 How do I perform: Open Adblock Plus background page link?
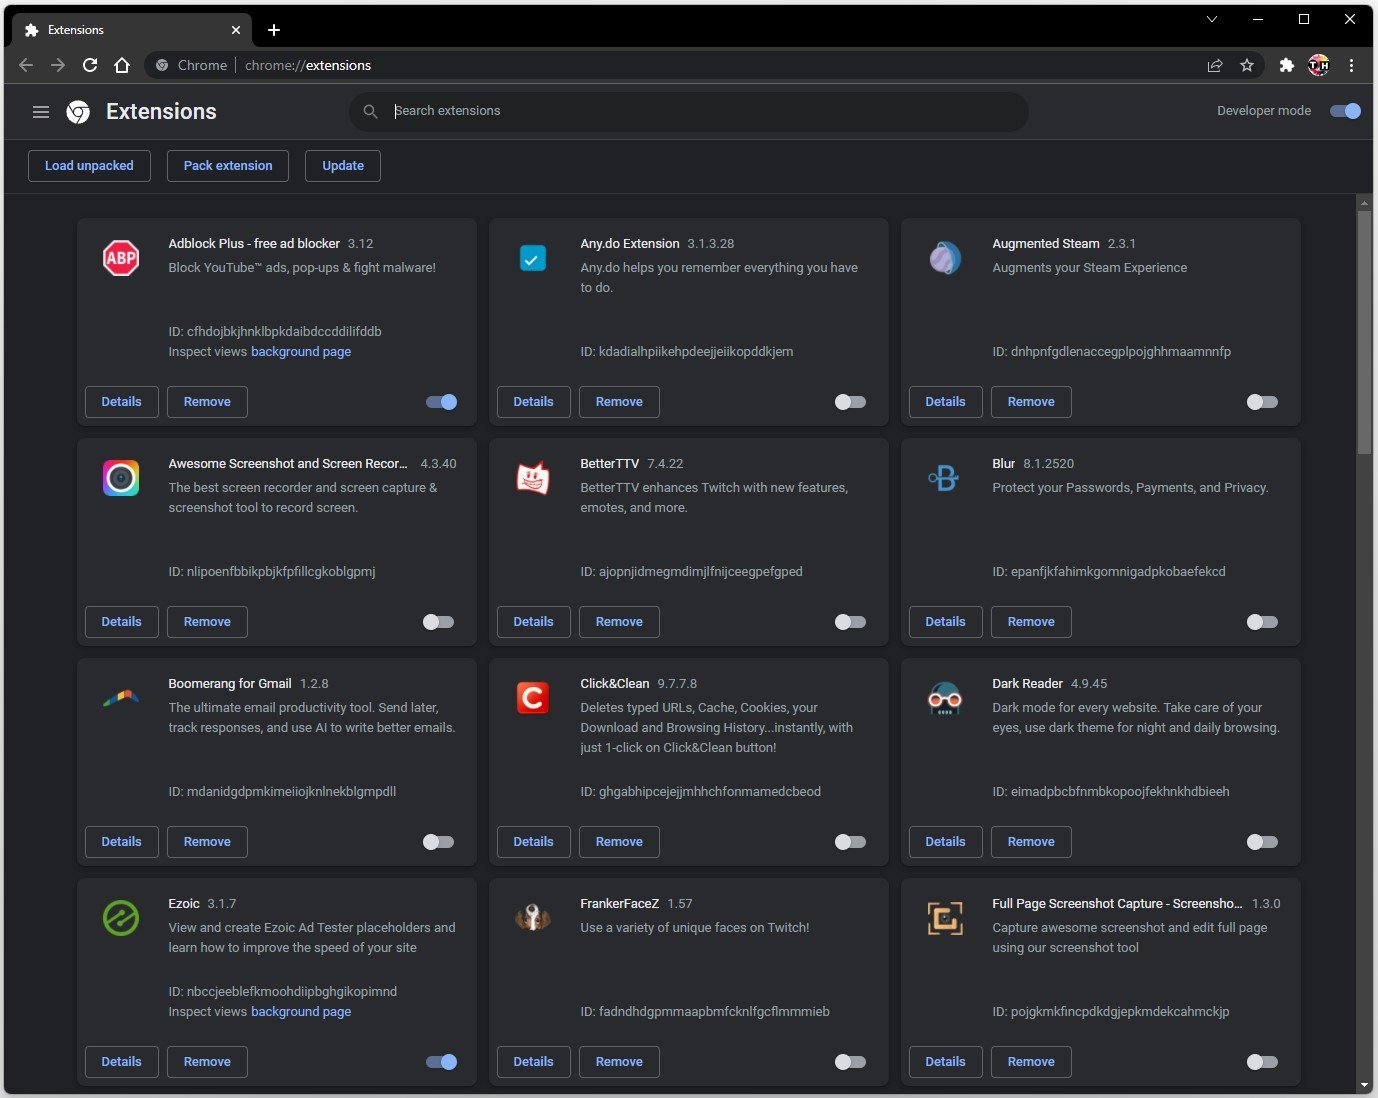301,352
